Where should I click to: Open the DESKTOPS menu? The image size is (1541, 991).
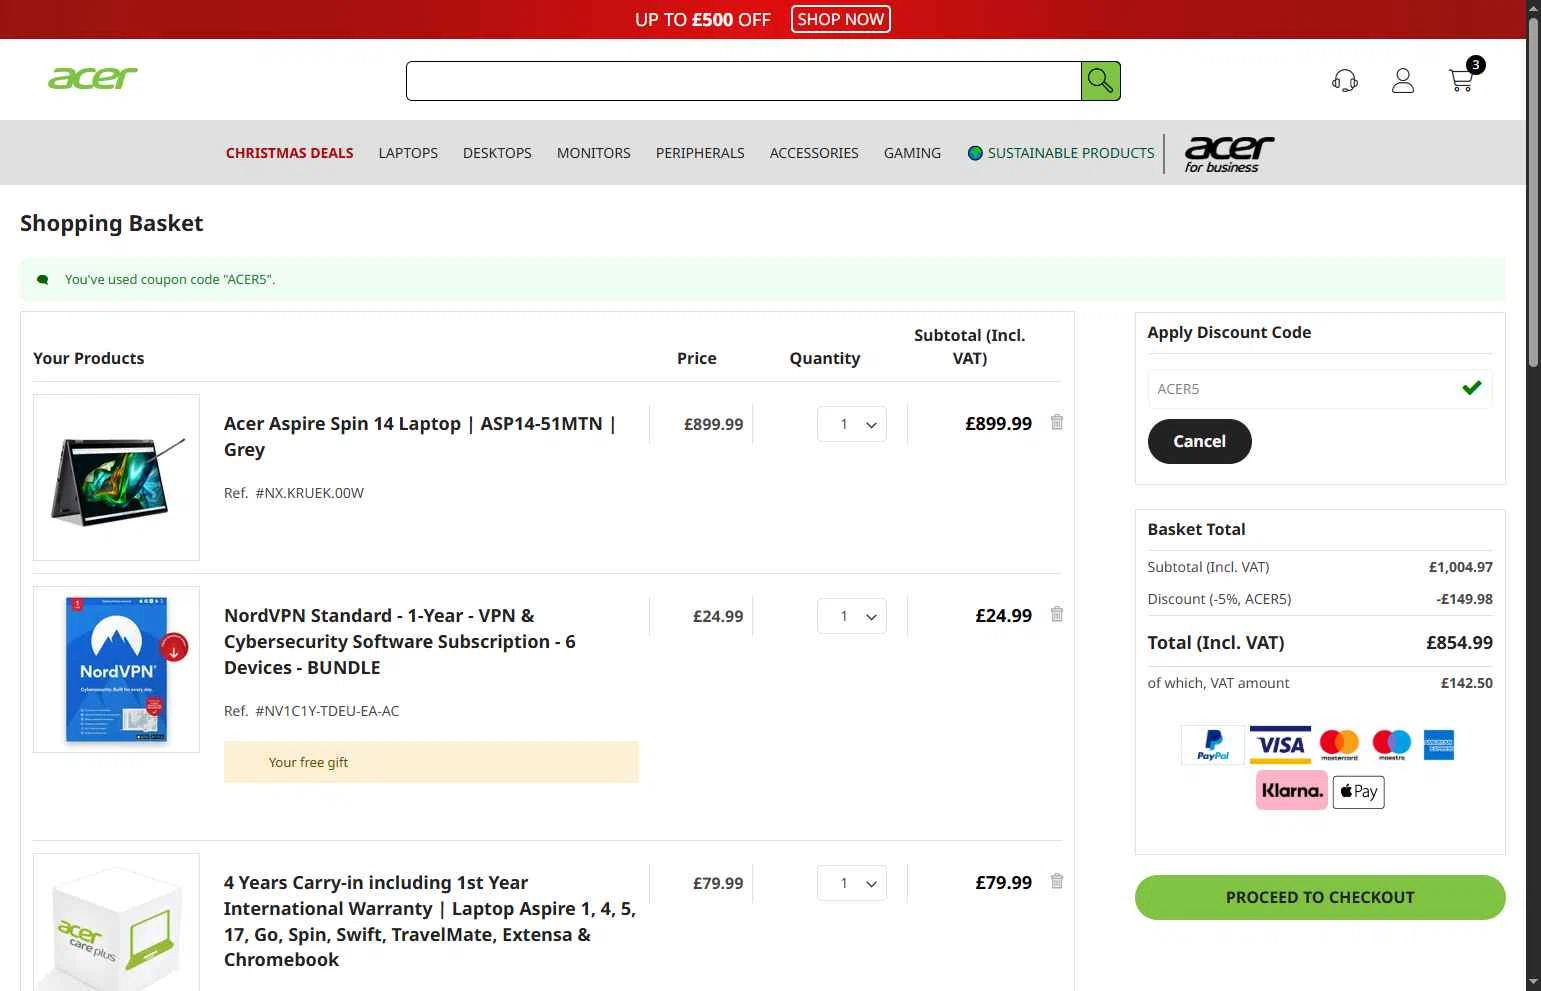497,153
